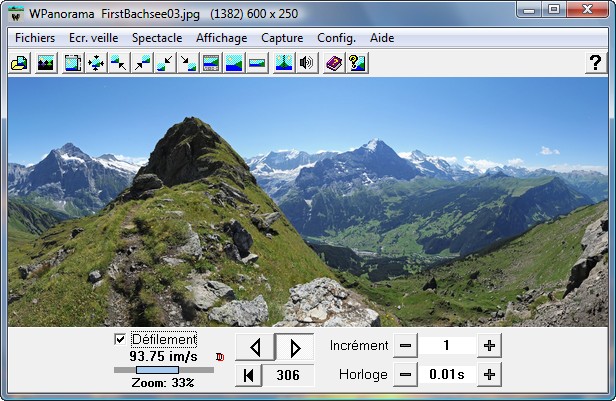Open the Ecr. veille menu
Screen dimensions: 616x401
94,38
